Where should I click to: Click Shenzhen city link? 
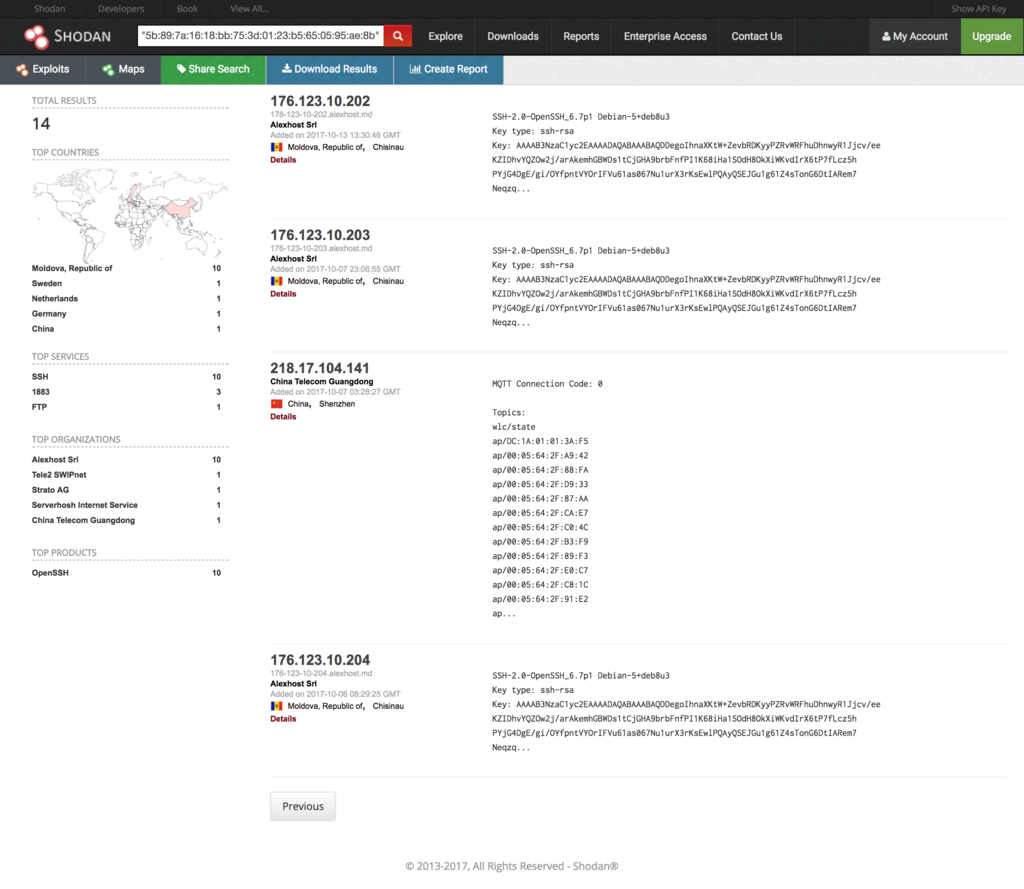pos(337,404)
